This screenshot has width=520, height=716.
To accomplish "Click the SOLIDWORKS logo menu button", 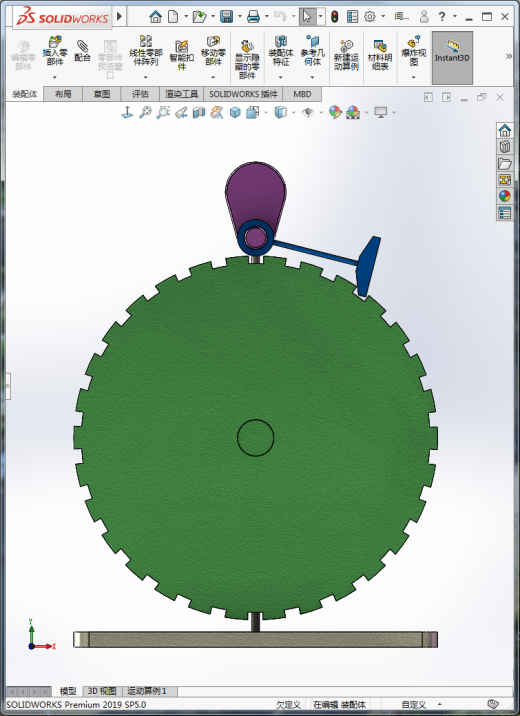I will tap(62, 17).
